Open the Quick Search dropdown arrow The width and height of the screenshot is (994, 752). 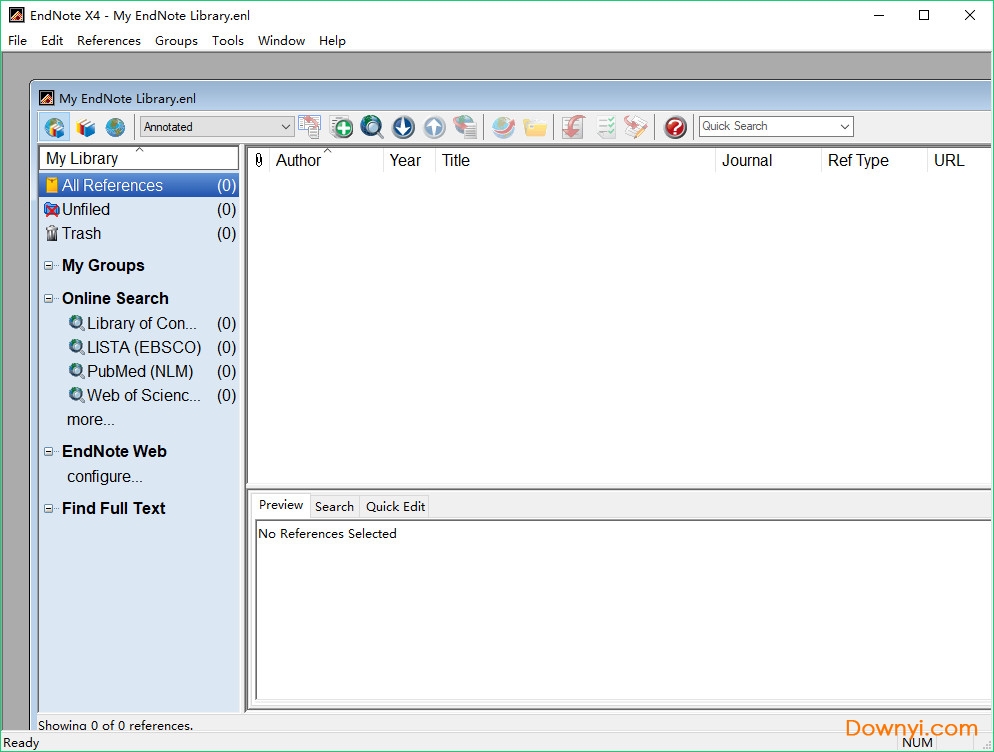tap(845, 126)
